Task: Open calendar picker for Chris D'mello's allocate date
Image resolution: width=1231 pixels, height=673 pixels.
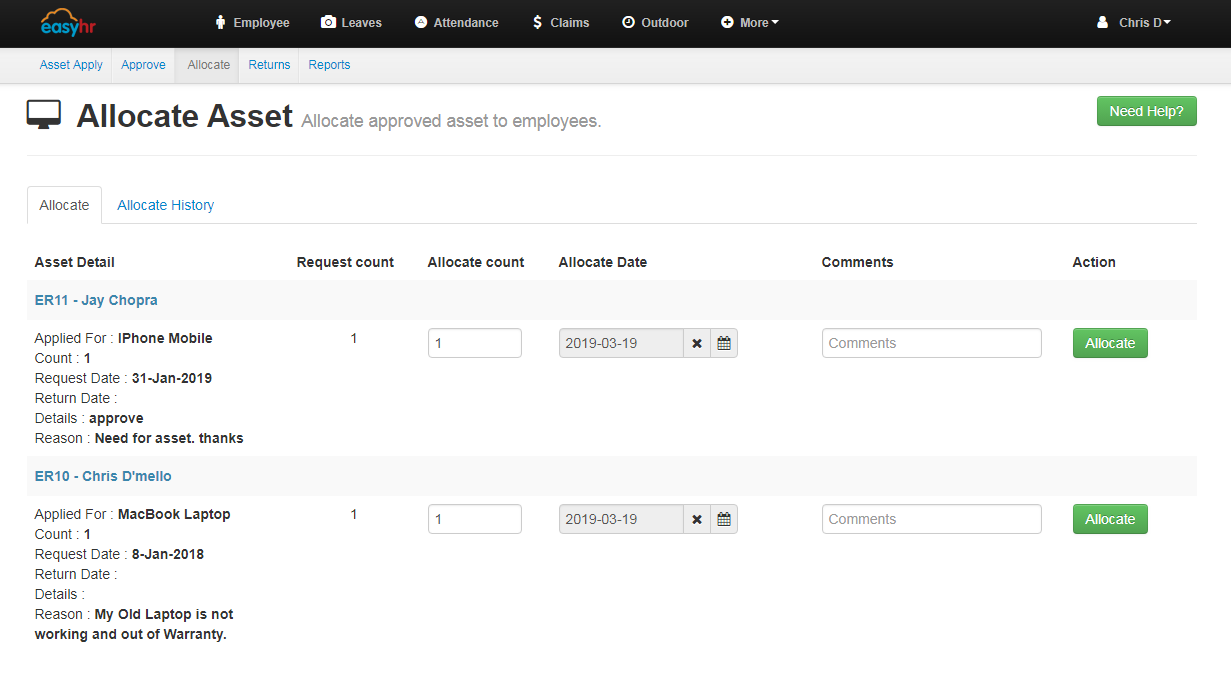Action: [x=724, y=519]
